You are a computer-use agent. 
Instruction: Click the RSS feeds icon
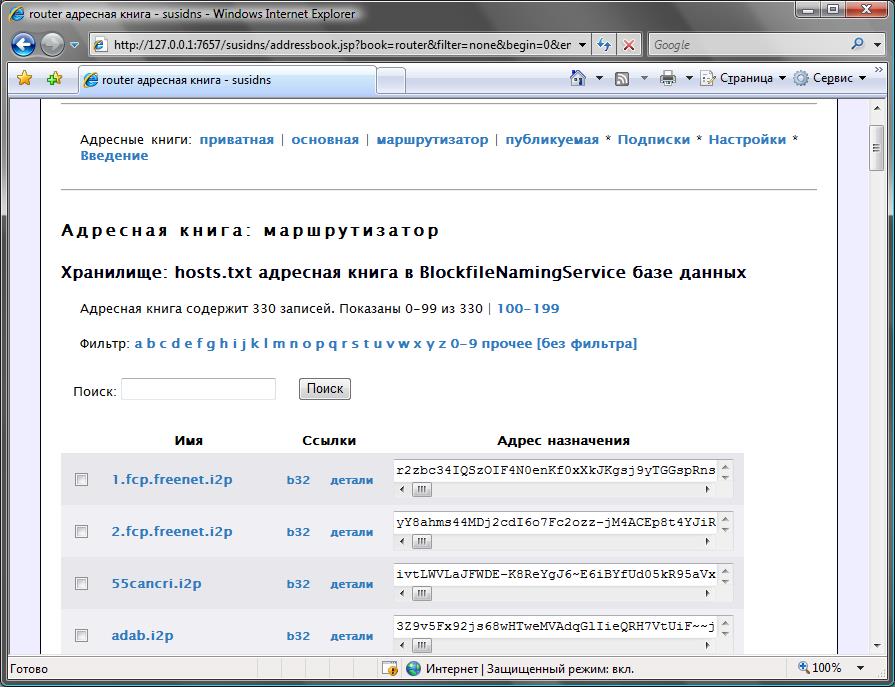[621, 78]
